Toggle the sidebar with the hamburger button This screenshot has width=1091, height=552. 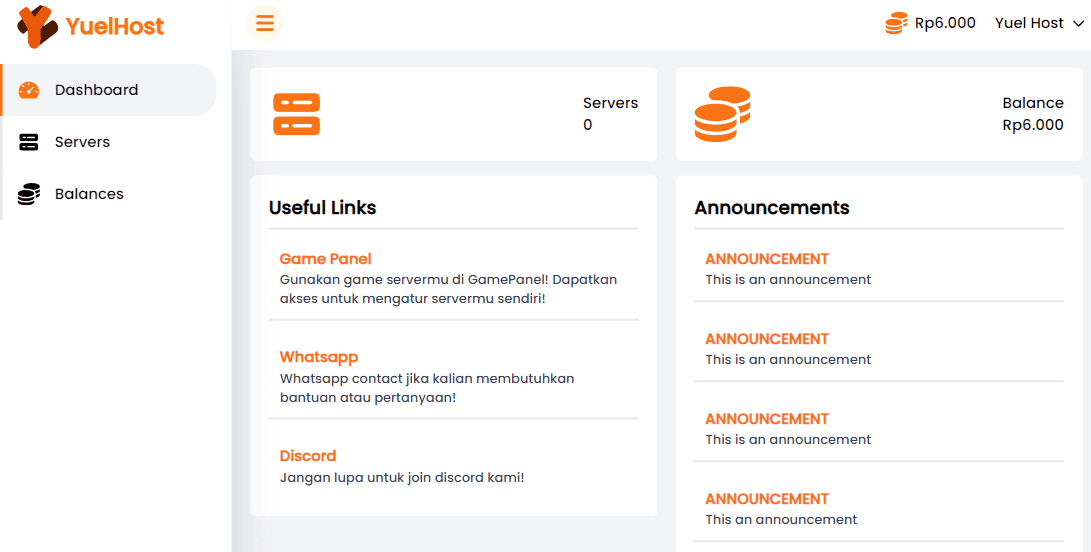(x=265, y=23)
